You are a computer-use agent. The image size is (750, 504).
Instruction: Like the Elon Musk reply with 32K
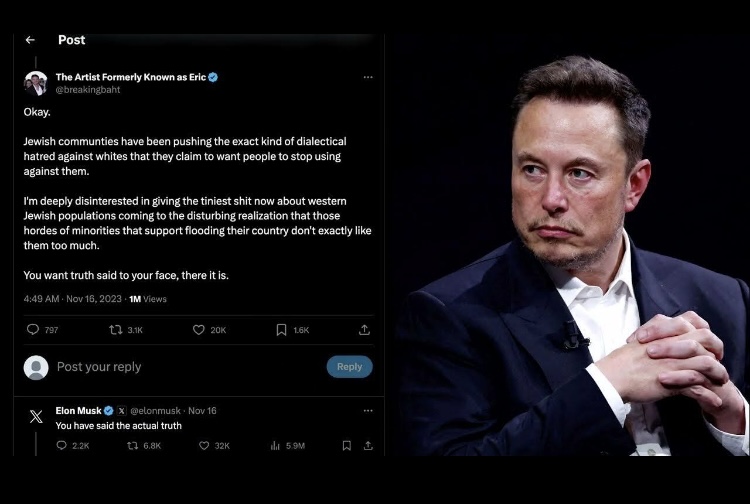click(x=214, y=446)
